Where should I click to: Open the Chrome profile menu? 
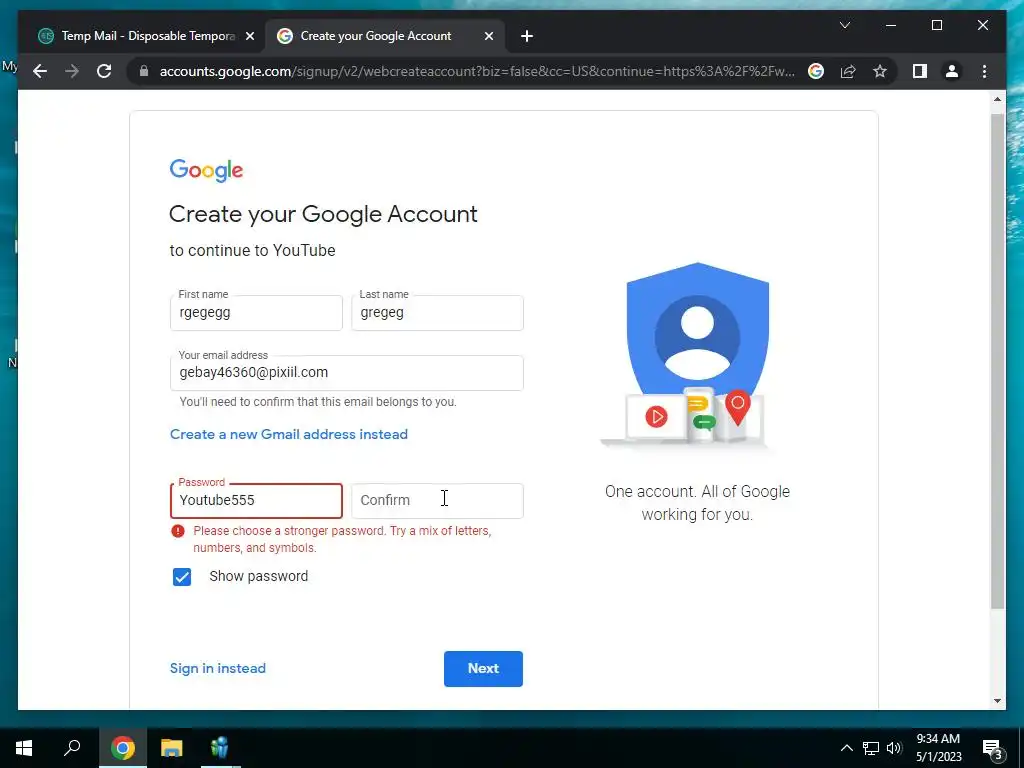[x=952, y=71]
